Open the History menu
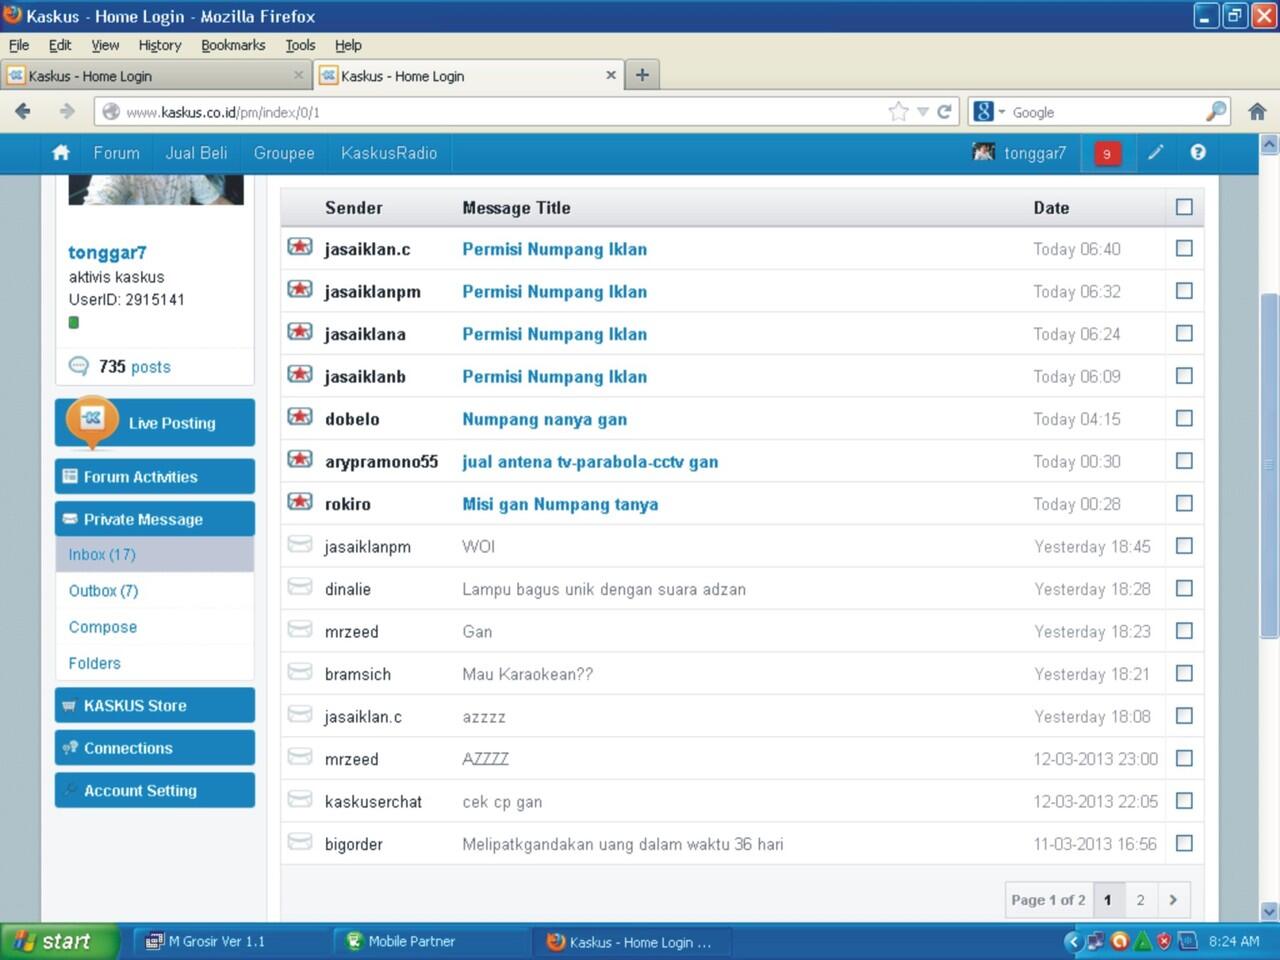The width and height of the screenshot is (1280, 960). tap(160, 45)
